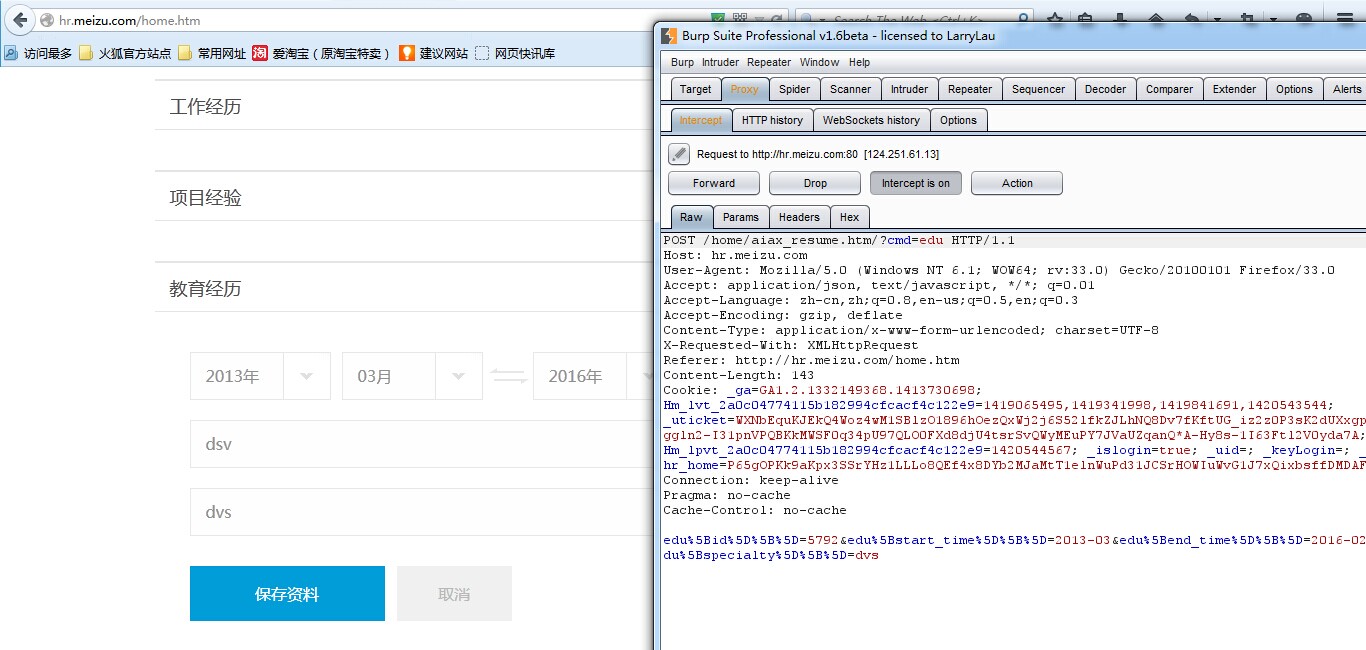This screenshot has width=1366, height=650.
Task: Switch to the Comparer tab
Action: [x=1169, y=89]
